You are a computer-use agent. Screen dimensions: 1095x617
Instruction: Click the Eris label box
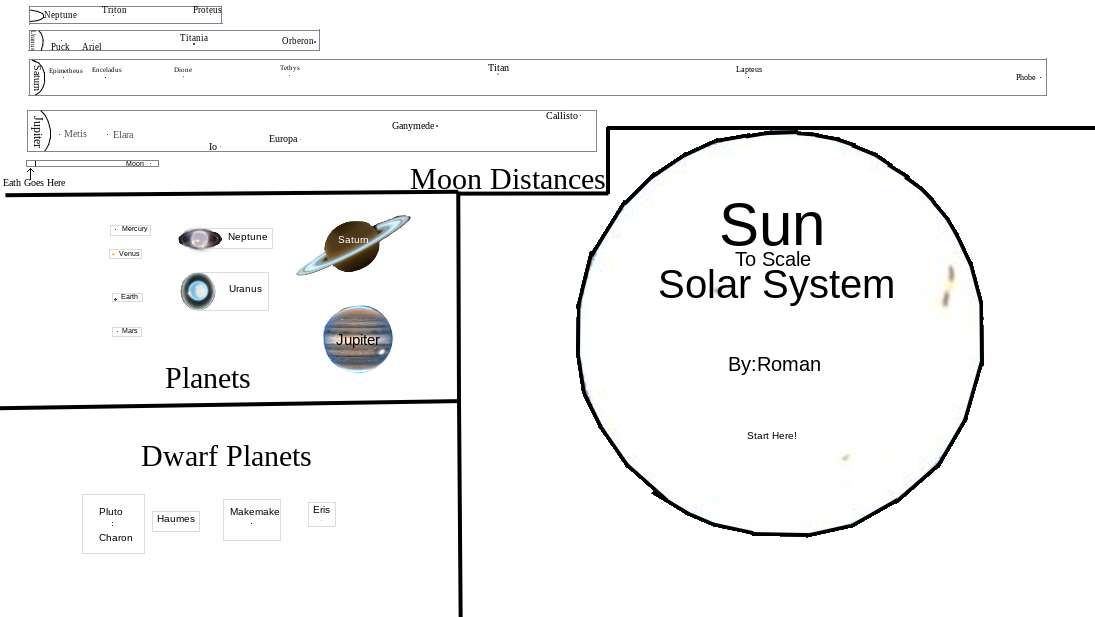click(x=321, y=513)
